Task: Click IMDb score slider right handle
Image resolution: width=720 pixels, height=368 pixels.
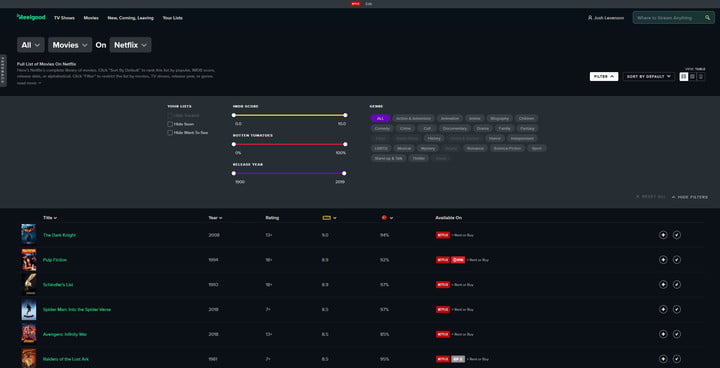Action: coord(345,115)
